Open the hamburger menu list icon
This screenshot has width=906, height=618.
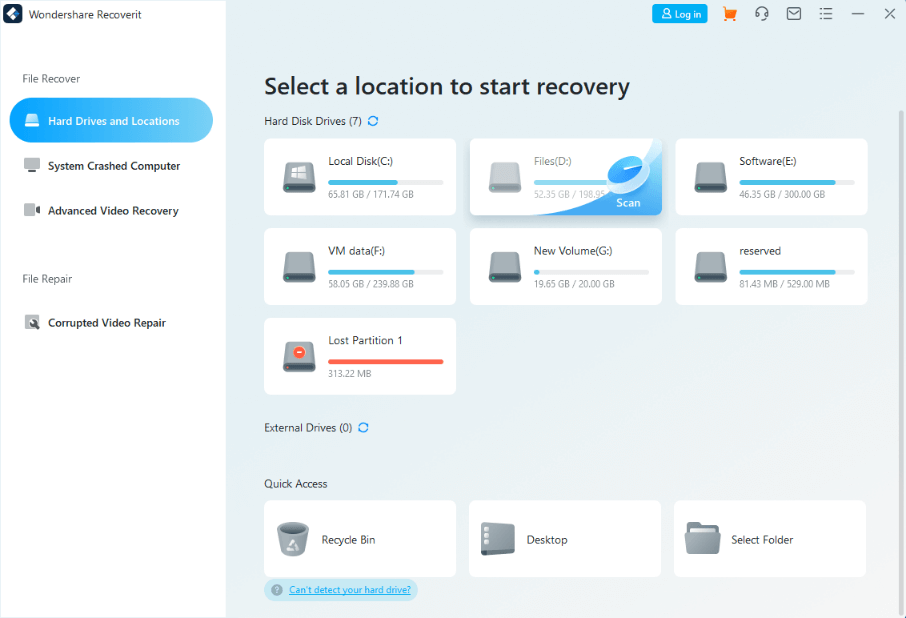[826, 14]
